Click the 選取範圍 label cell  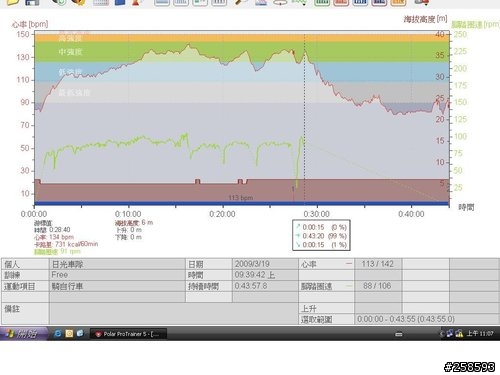point(327,319)
